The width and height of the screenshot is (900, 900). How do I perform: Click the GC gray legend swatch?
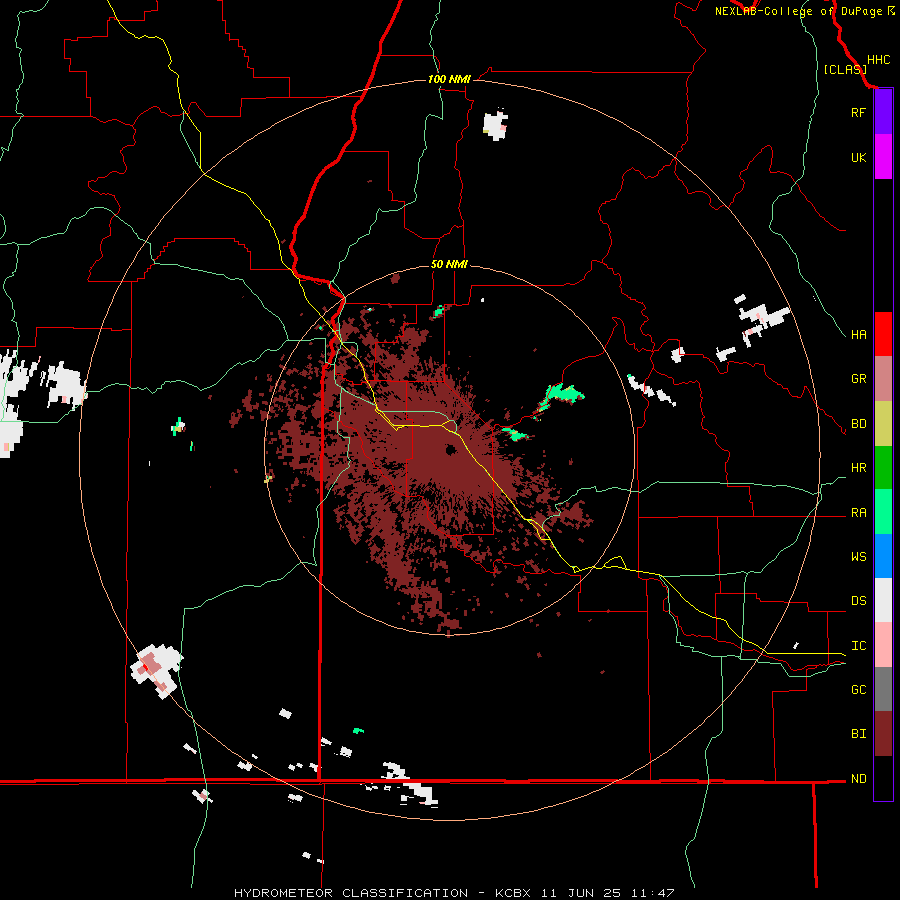tap(883, 689)
